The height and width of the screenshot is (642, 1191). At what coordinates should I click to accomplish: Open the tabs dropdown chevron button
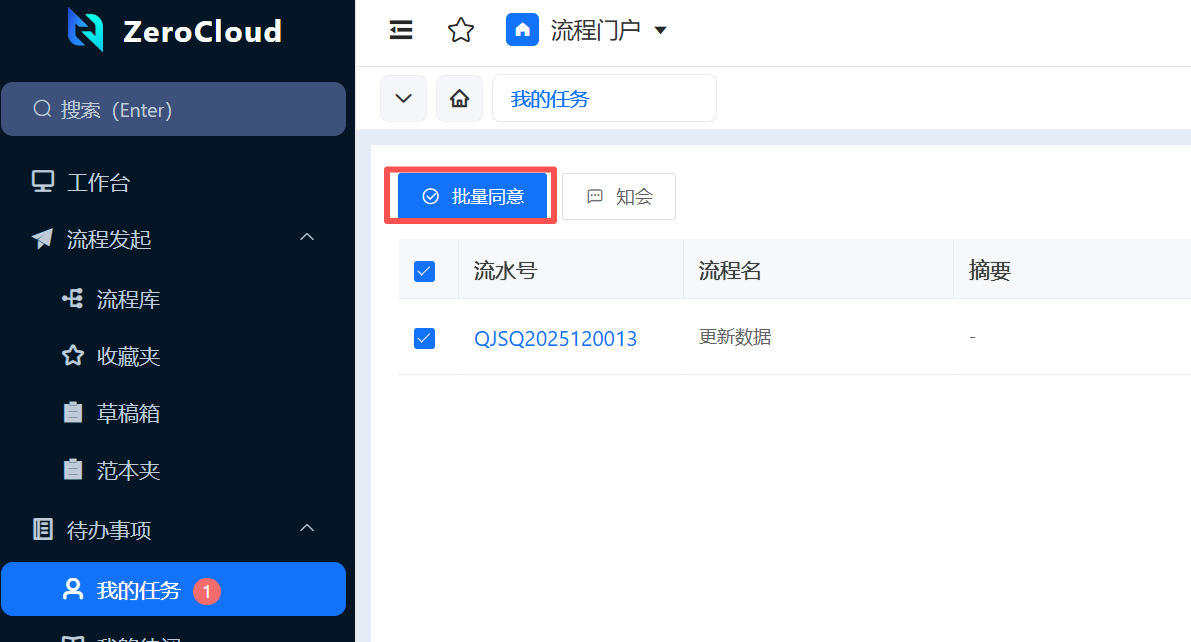tap(403, 98)
